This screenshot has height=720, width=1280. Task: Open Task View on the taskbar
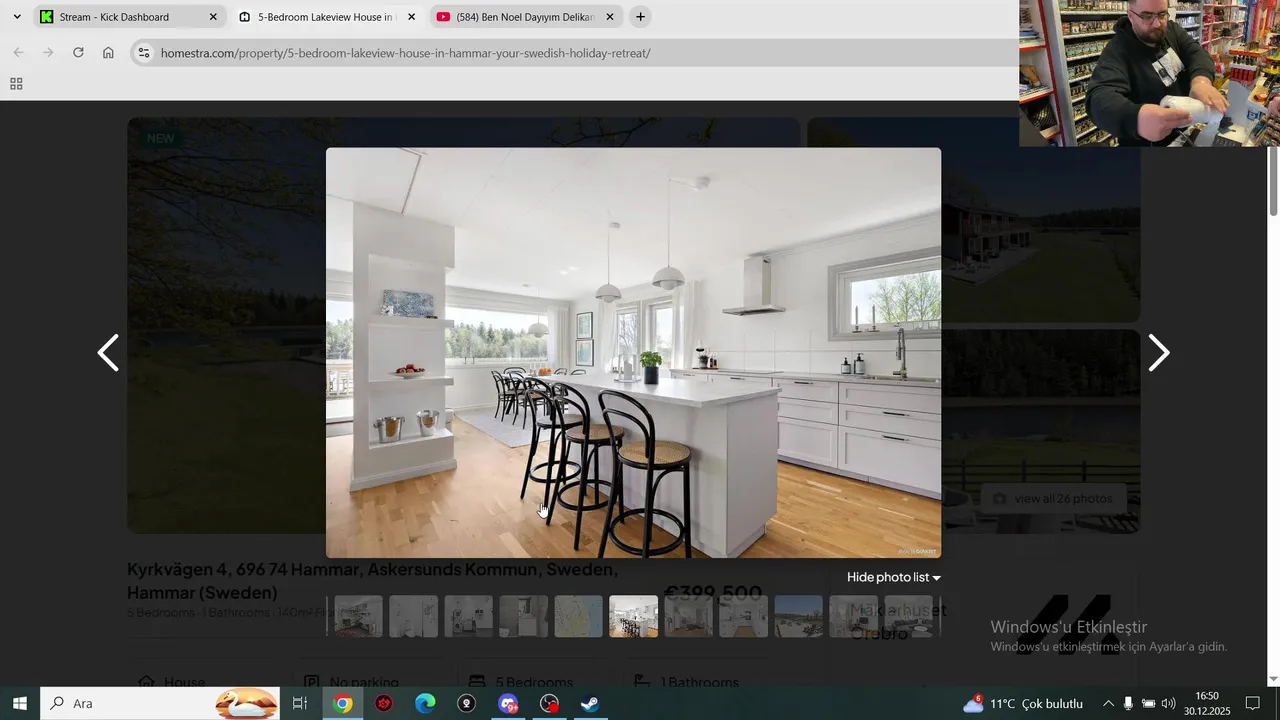point(299,703)
